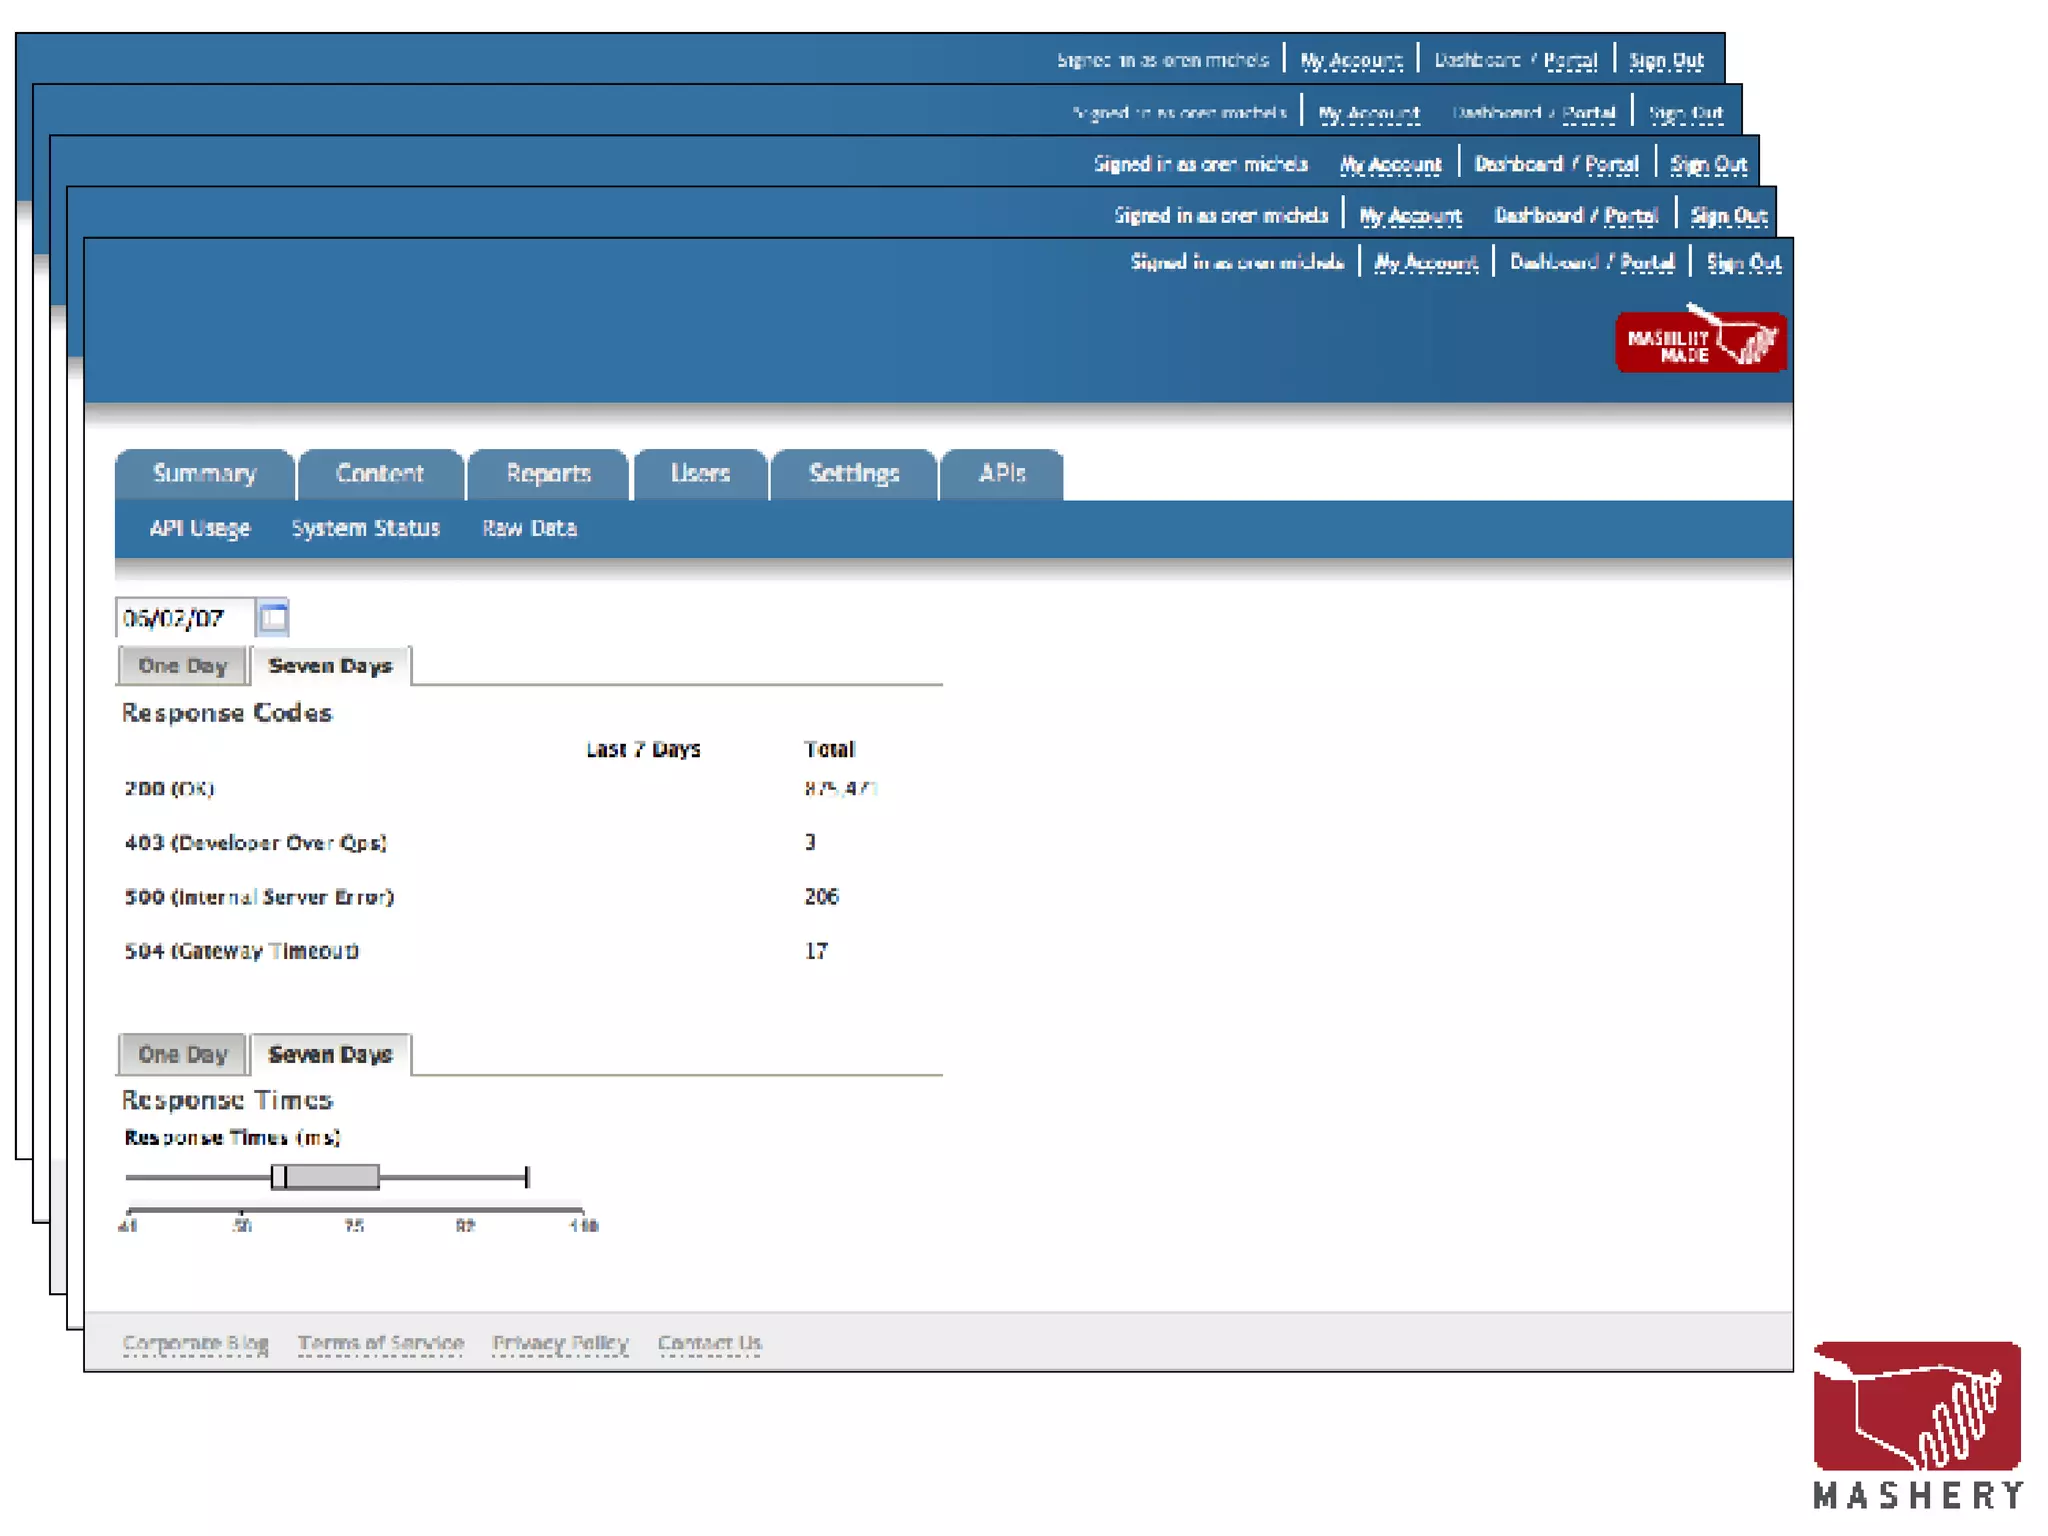Select One Day for Response Codes
Viewport: 2048px width, 1536px height.
182,666
